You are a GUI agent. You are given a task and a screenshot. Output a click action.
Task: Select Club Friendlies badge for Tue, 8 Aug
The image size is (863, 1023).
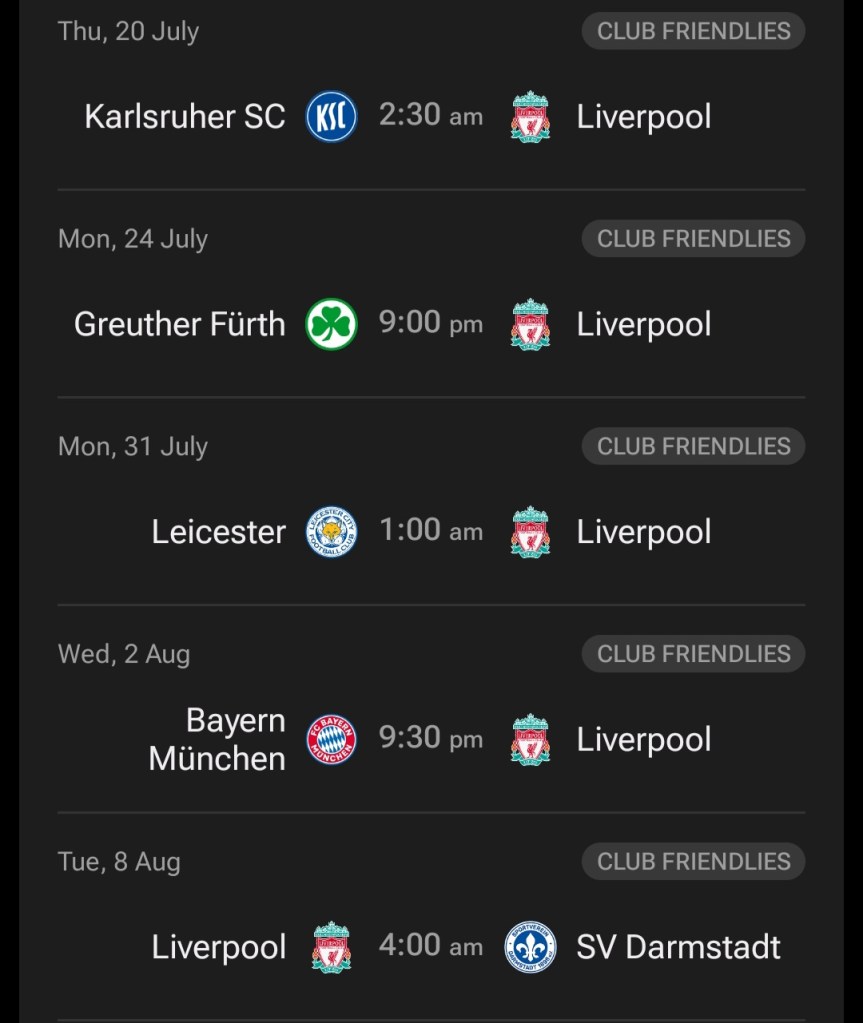[693, 861]
